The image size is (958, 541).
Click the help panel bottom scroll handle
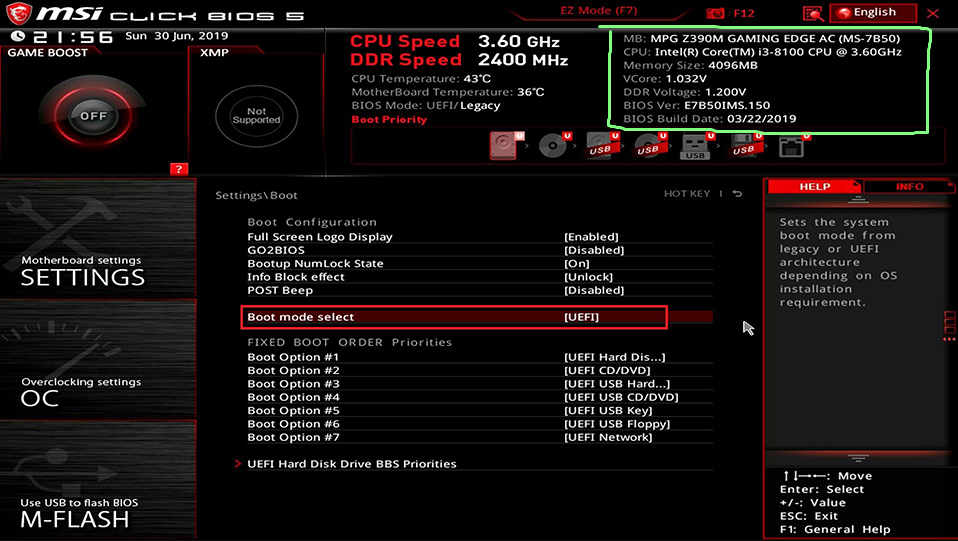[858, 458]
